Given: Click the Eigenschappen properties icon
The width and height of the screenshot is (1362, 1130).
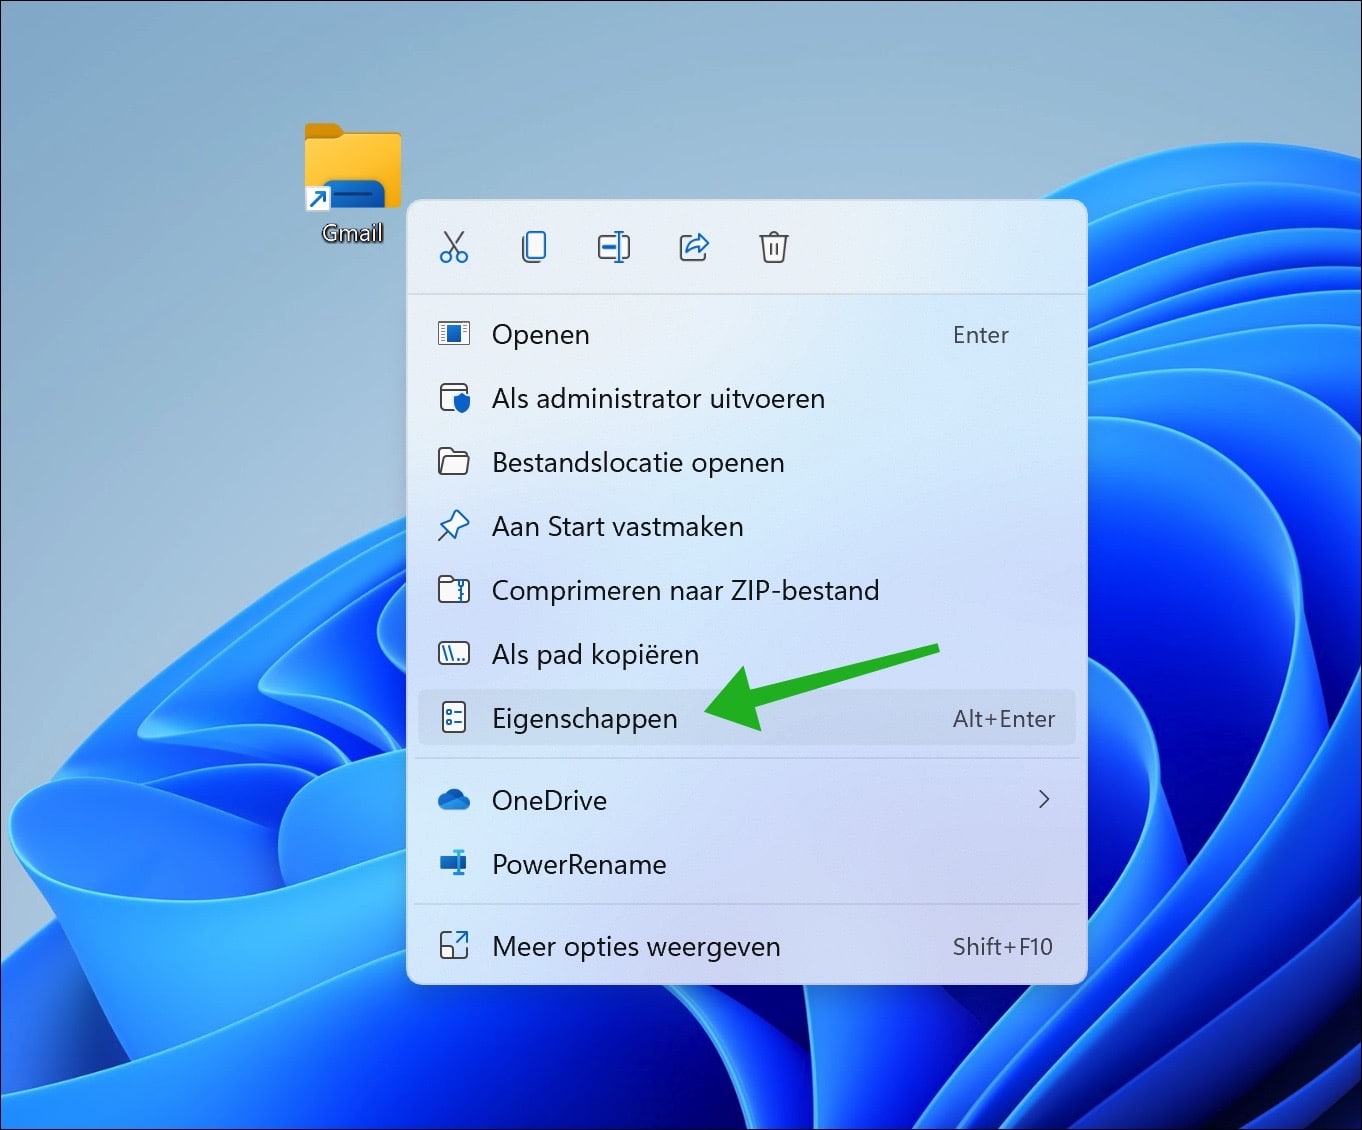Looking at the screenshot, I should (x=454, y=717).
